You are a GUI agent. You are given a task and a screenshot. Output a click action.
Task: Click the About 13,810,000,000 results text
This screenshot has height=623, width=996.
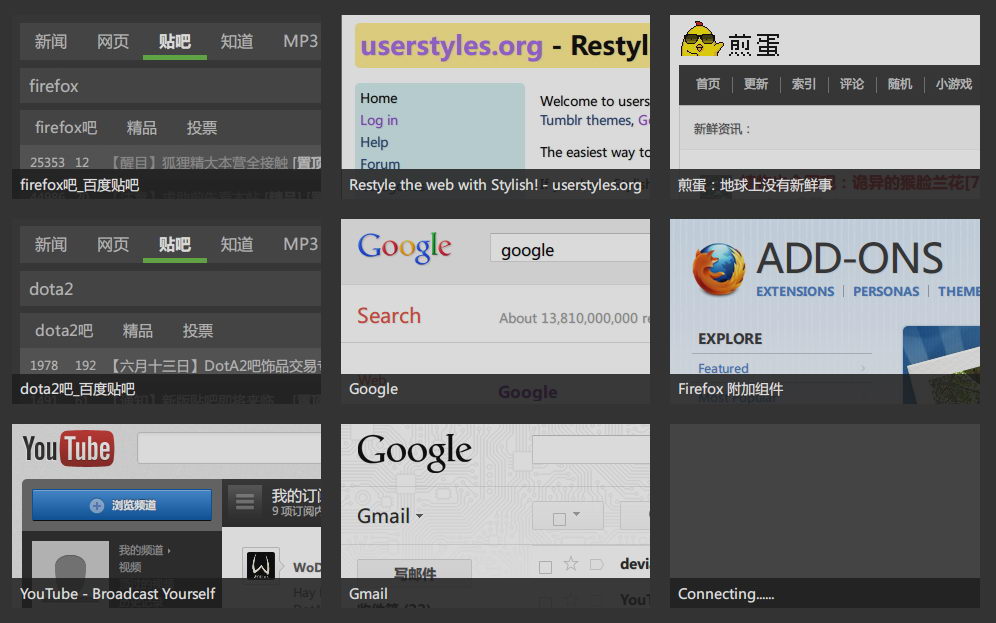574,318
